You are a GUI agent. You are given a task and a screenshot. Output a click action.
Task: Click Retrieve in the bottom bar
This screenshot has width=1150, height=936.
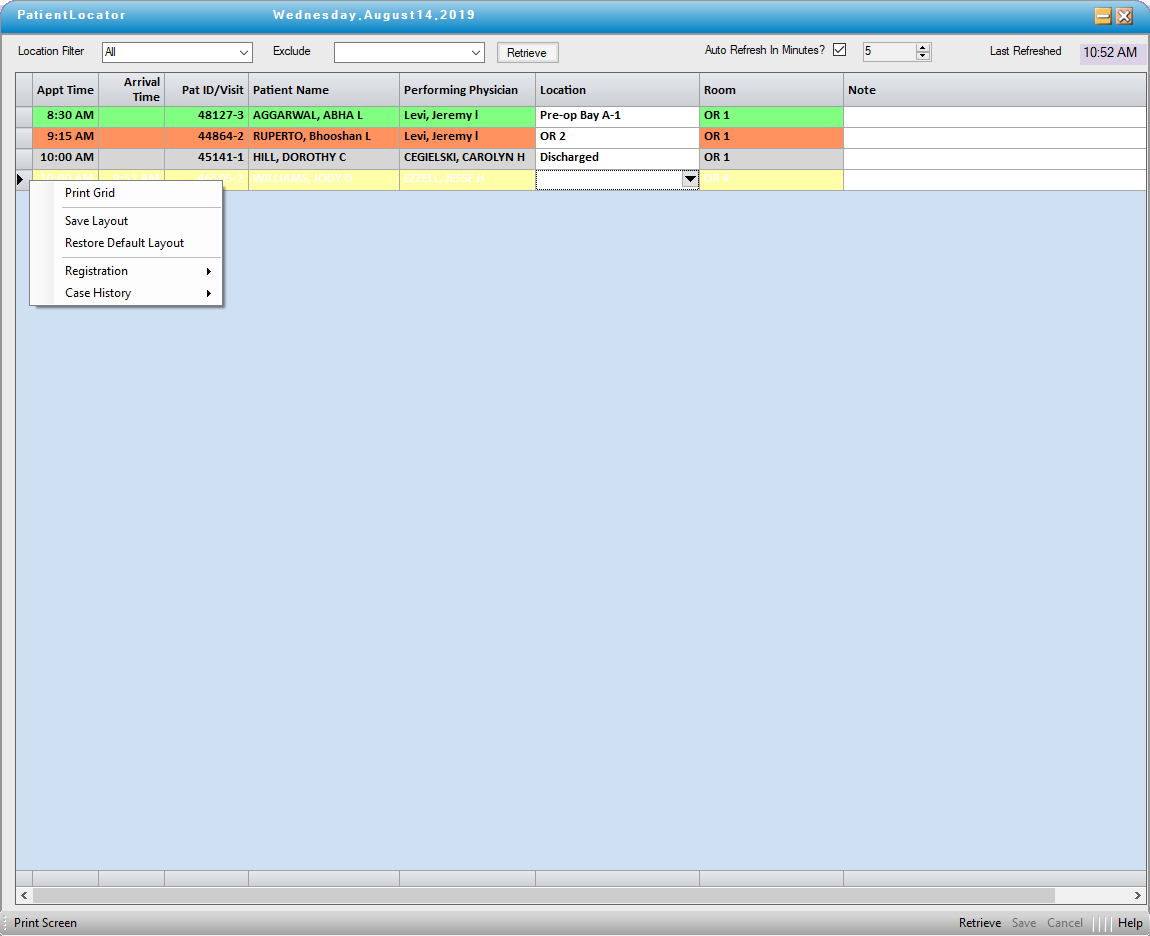pyautogui.click(x=979, y=923)
